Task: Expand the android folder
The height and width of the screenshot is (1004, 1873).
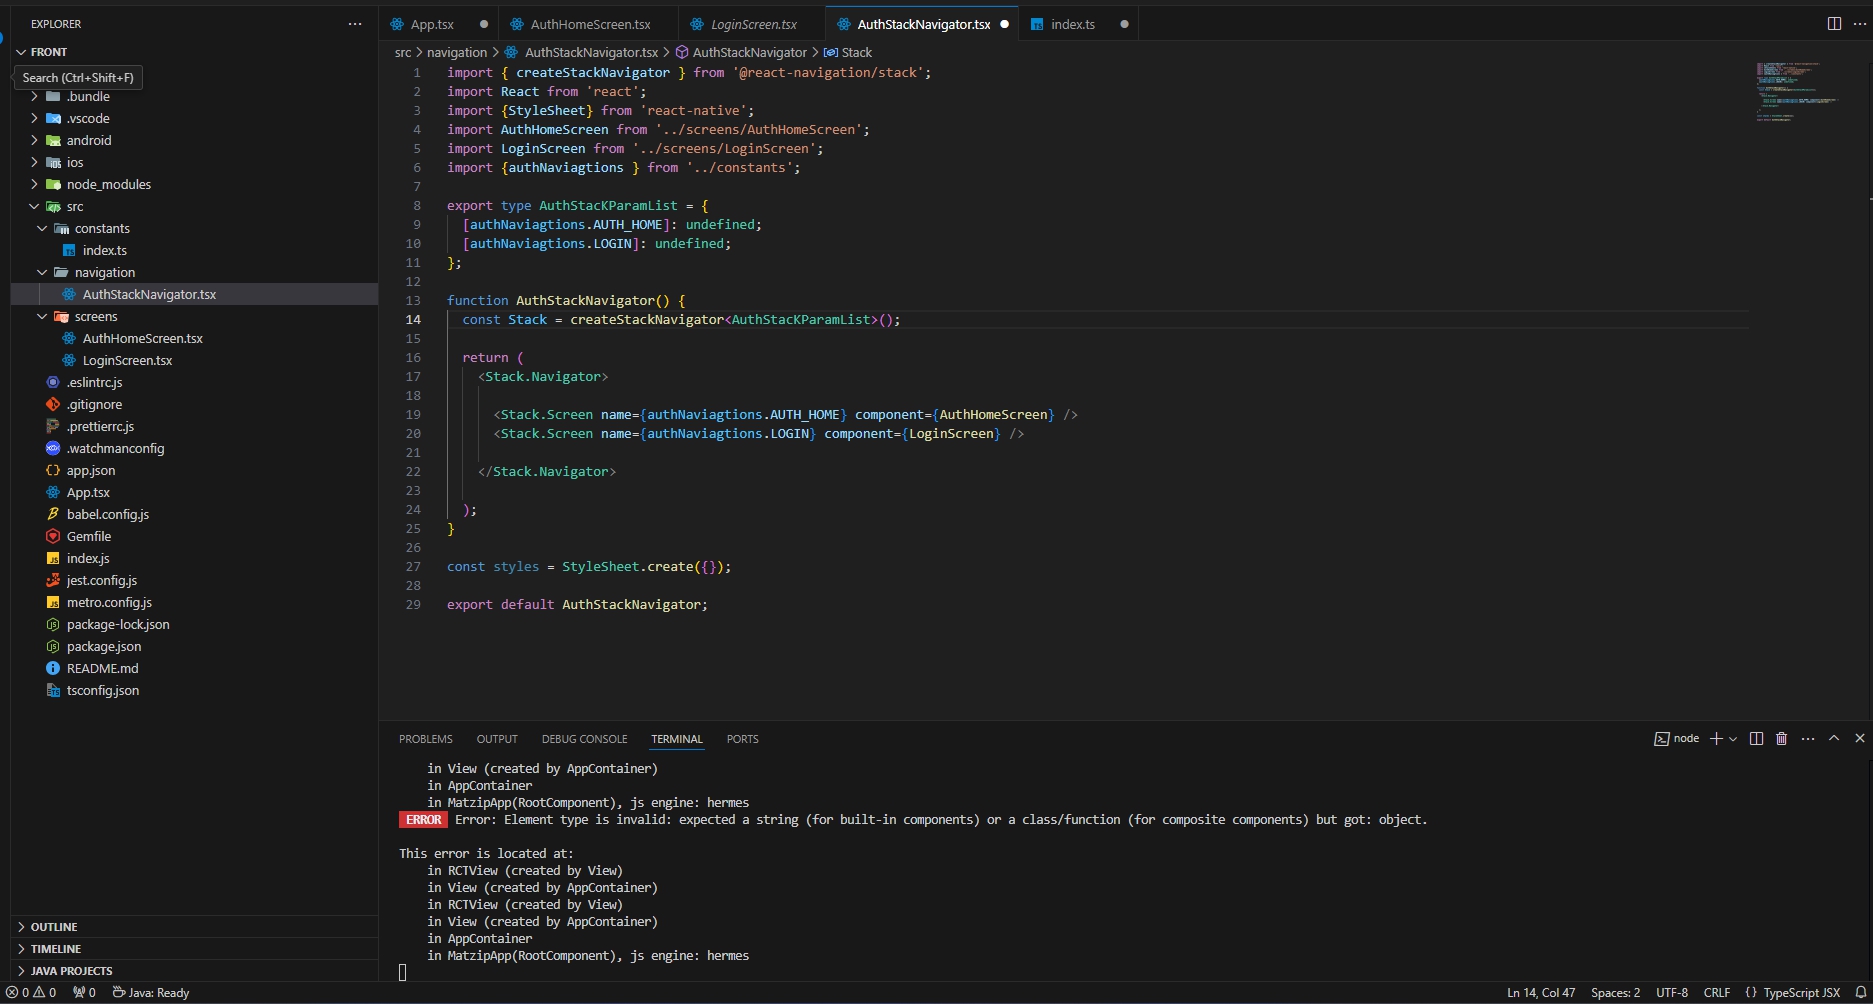Action: pos(89,140)
